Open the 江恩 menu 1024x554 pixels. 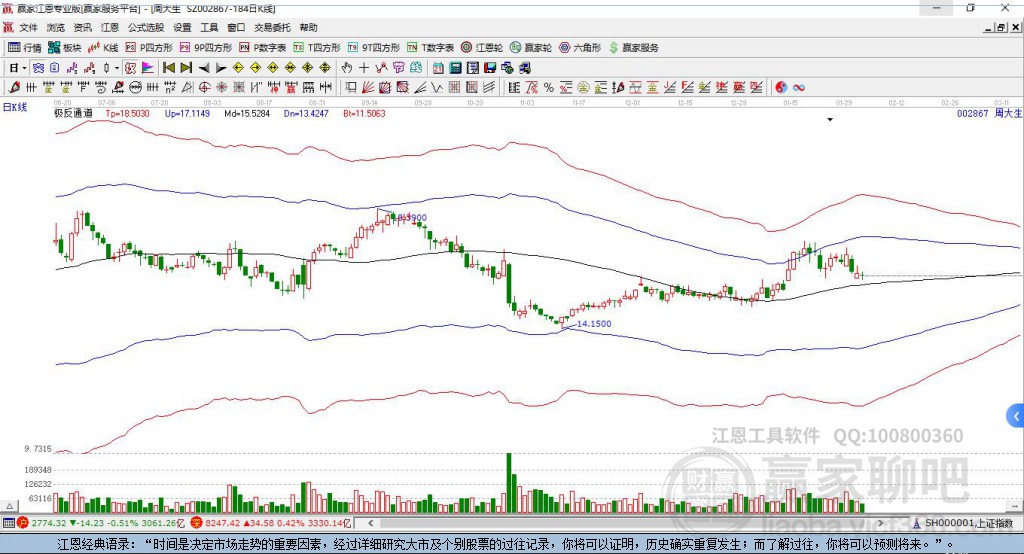110,27
